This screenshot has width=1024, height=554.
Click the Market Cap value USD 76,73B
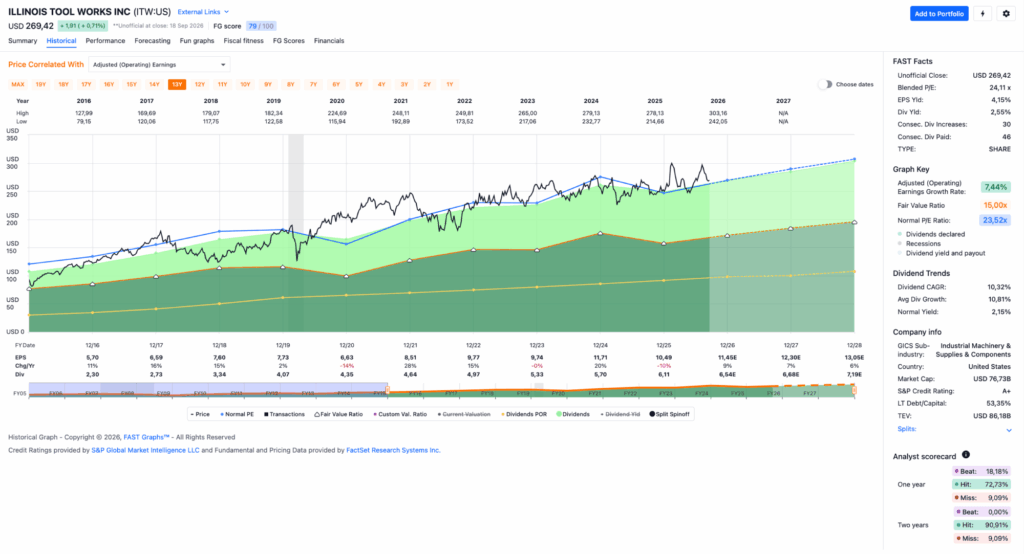point(990,379)
